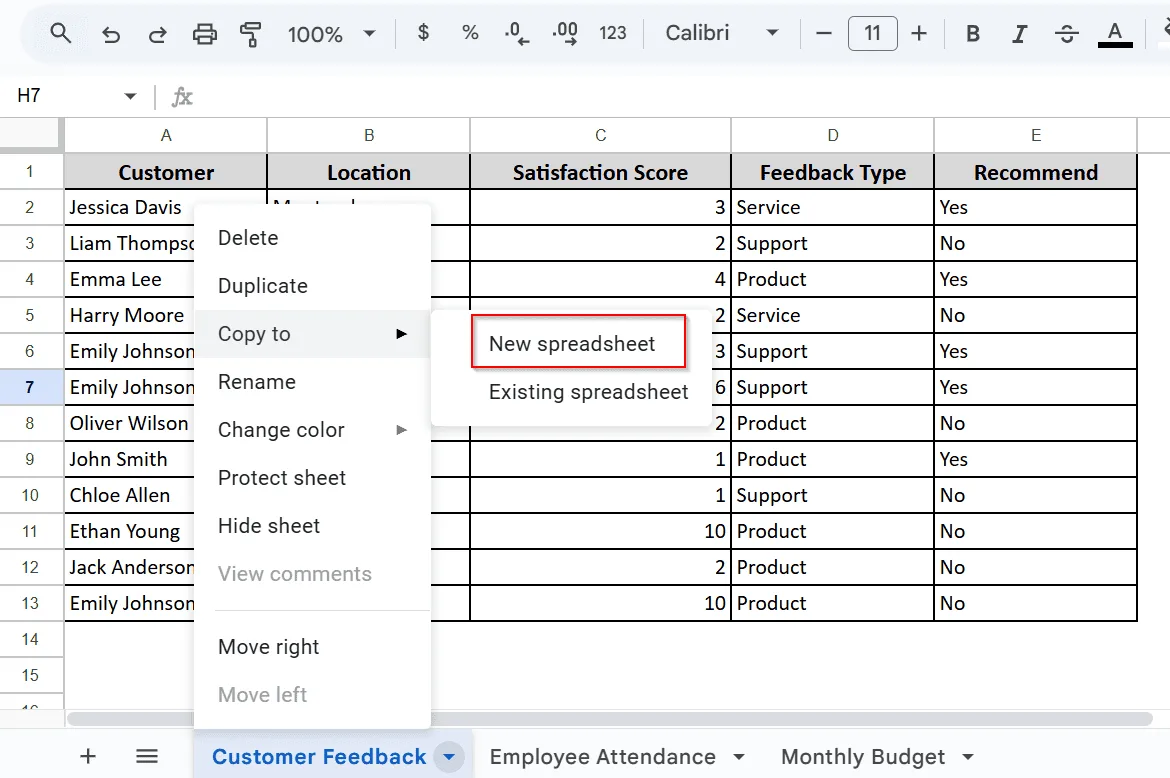Viewport: 1170px width, 778px height.
Task: Click the Name box showing H7
Action: (x=29, y=95)
